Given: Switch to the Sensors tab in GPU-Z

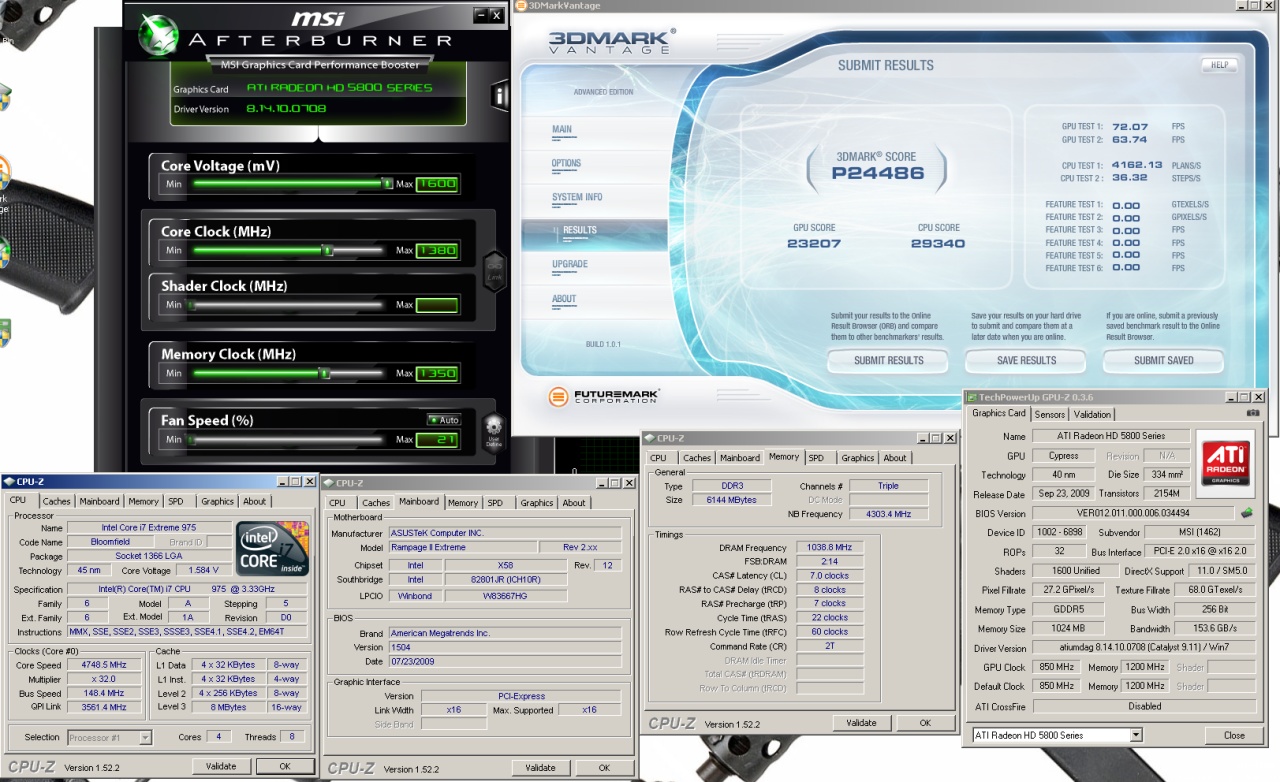Looking at the screenshot, I should [1049, 414].
